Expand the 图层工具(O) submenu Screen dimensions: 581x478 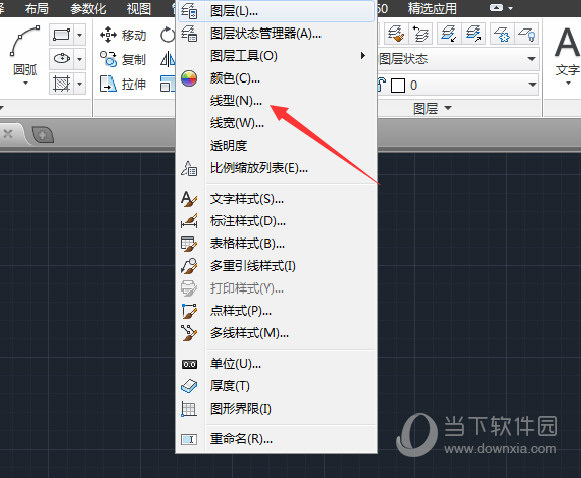click(276, 56)
